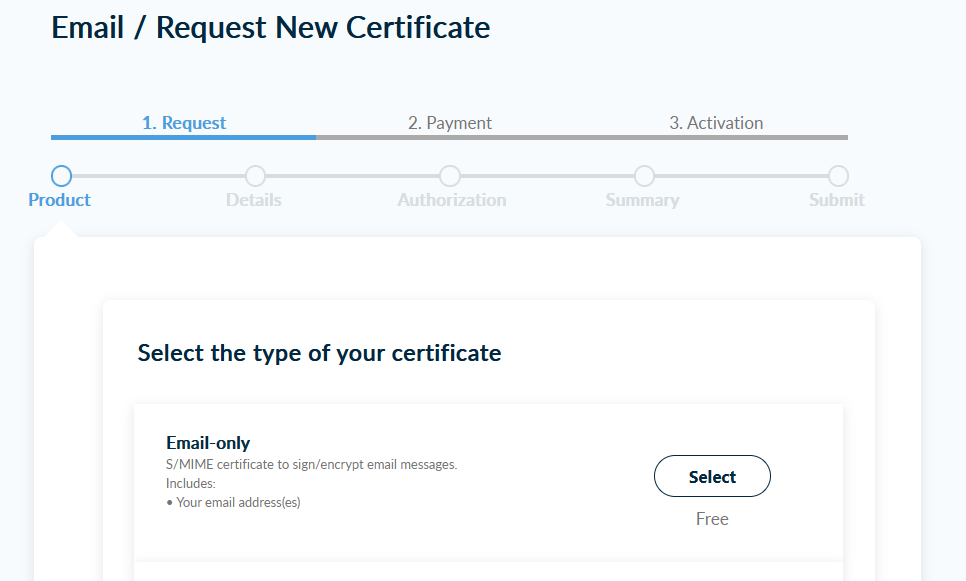Click the 'Email-only' certificate heading
The height and width of the screenshot is (581, 966).
pyautogui.click(x=208, y=443)
